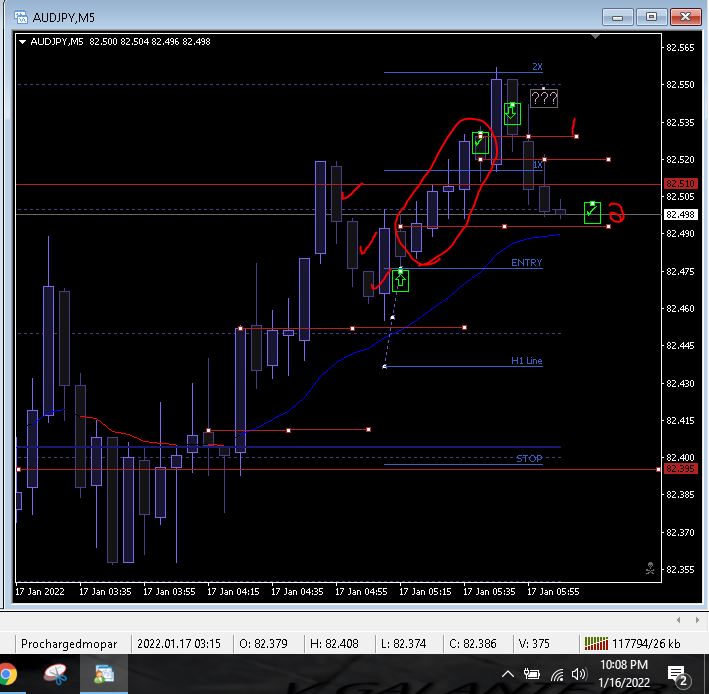Click the 17 Jan 04:15 time label
Image resolution: width=709 pixels, height=694 pixels.
(233, 592)
